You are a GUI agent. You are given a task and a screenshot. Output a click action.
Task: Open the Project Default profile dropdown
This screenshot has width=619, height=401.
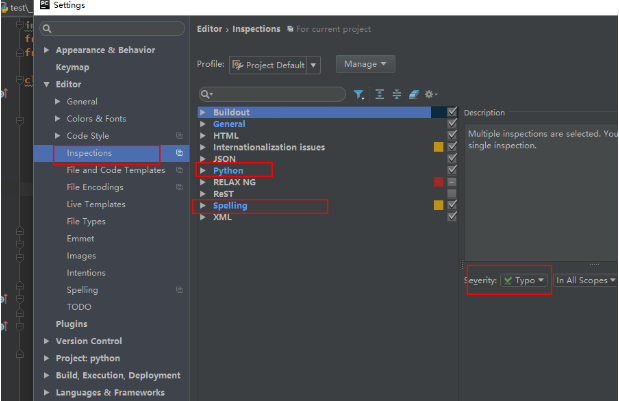[274, 65]
